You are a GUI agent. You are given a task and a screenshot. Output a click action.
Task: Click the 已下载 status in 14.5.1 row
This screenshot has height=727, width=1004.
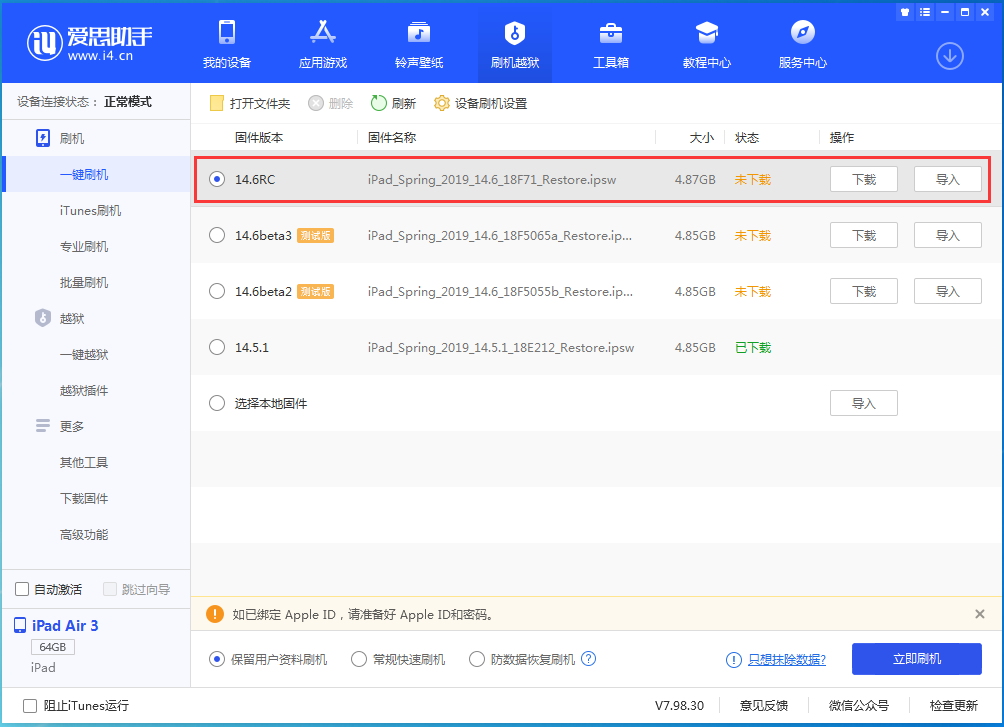(753, 347)
